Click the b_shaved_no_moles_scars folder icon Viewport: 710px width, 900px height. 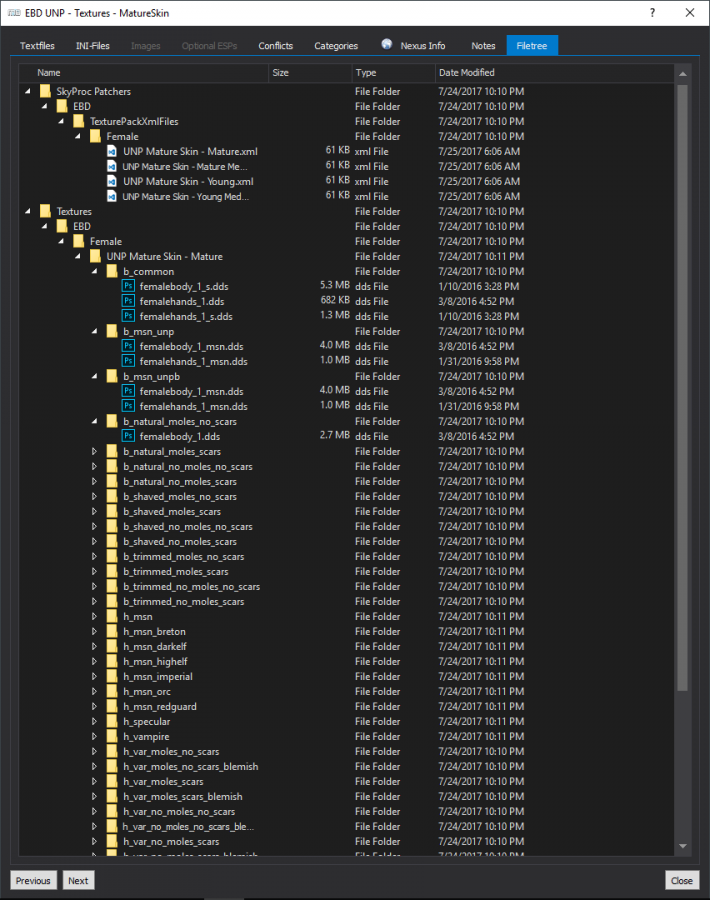pos(112,541)
